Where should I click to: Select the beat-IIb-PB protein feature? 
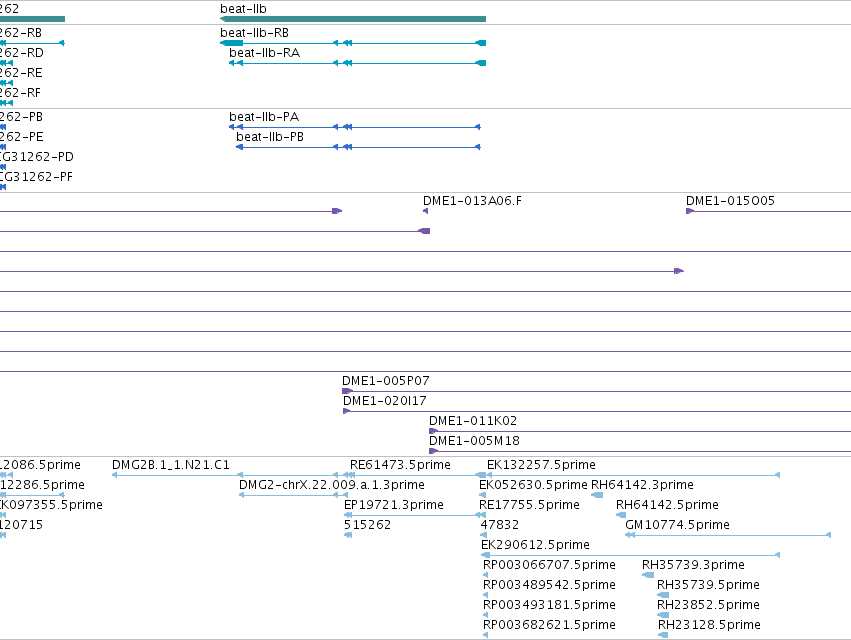pos(358,147)
